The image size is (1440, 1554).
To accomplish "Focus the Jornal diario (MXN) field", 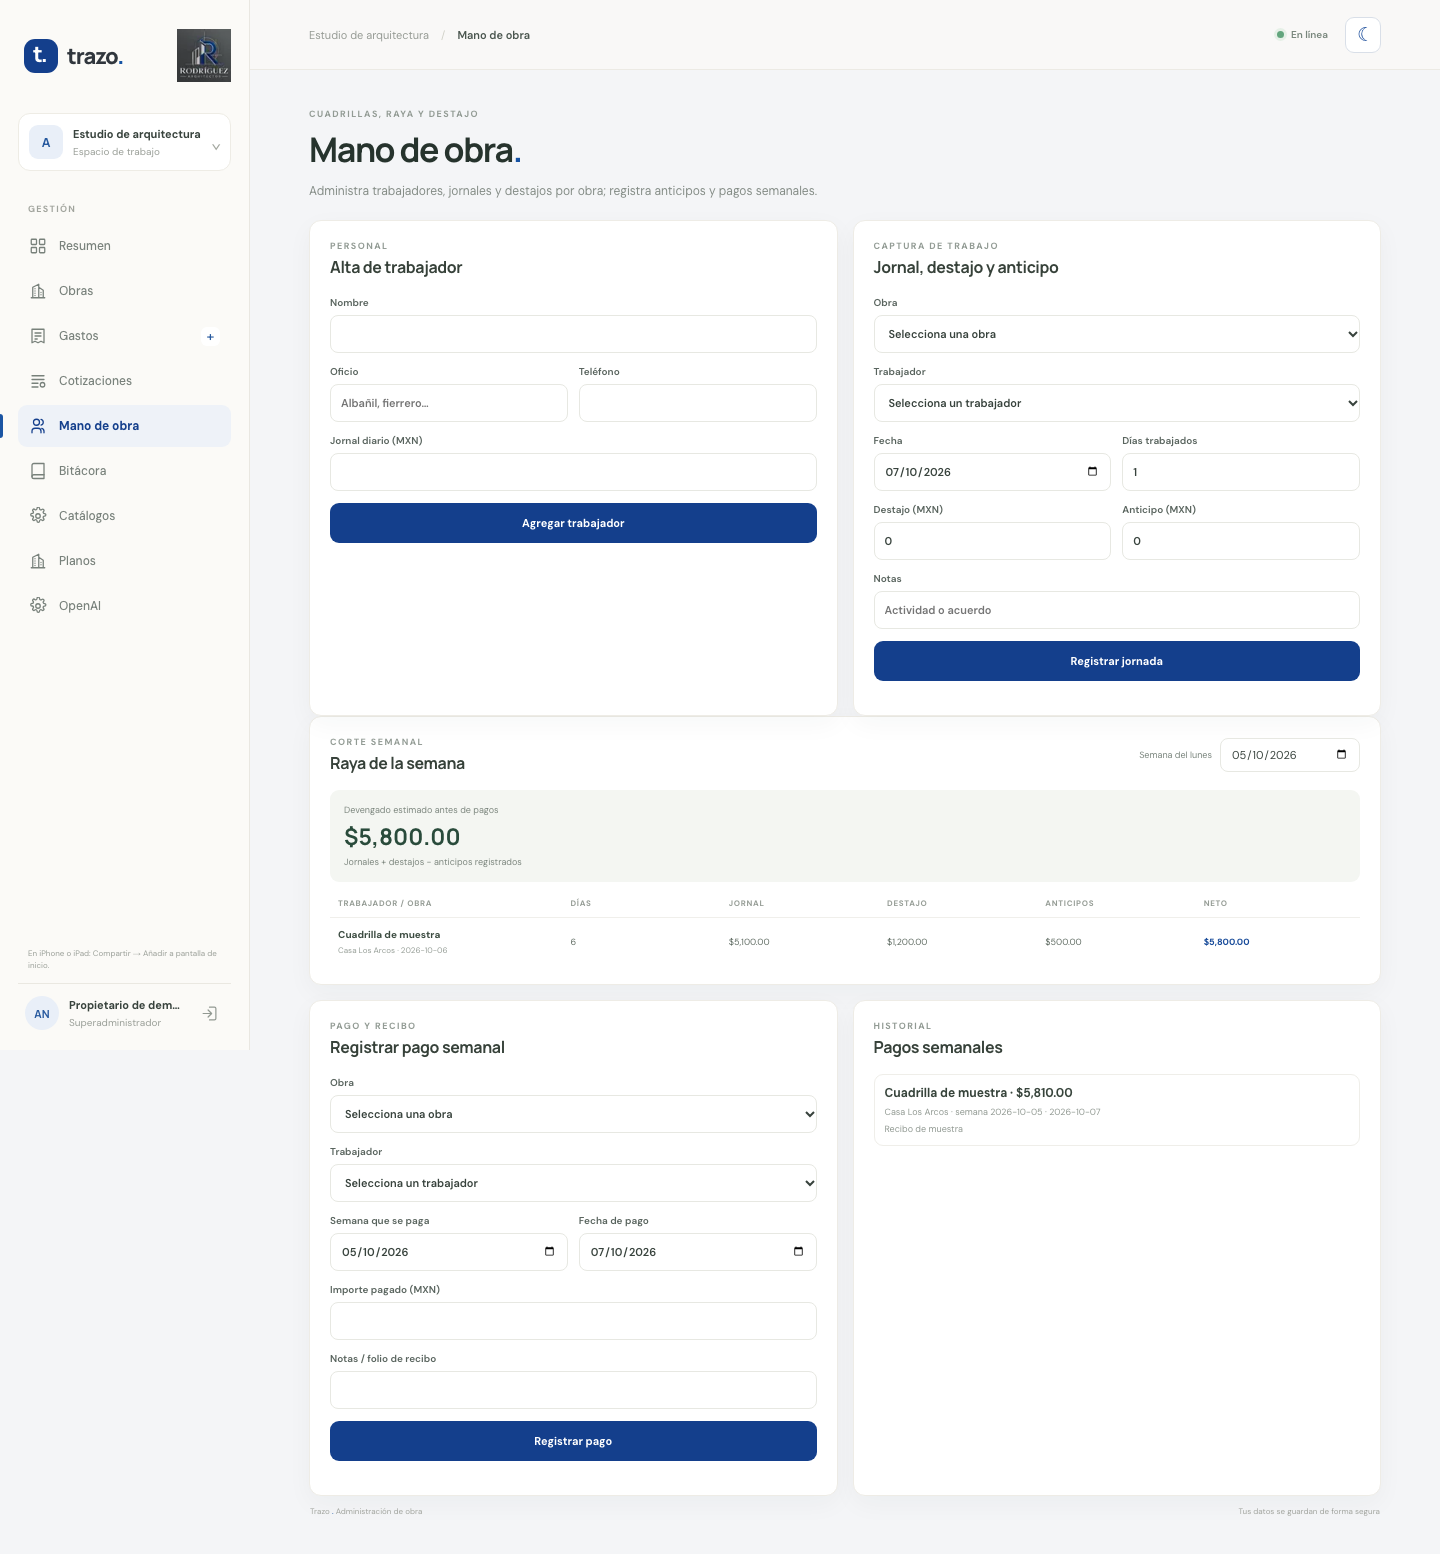I will click(573, 472).
